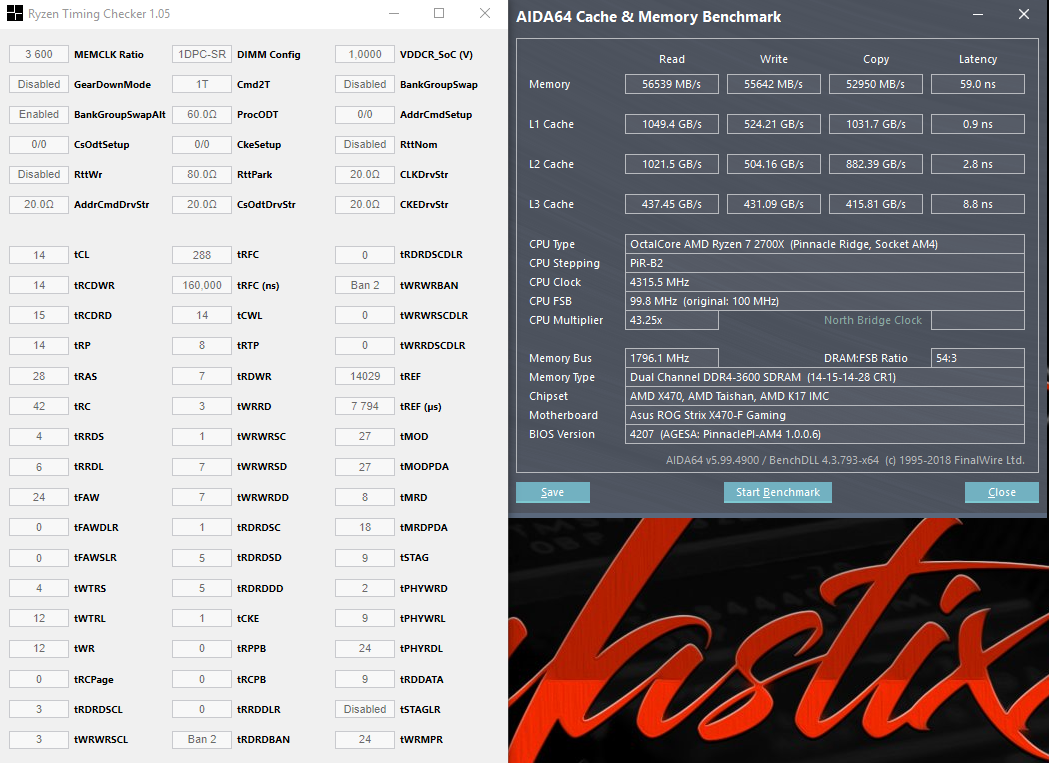Close the AIDA64 benchmark window via X

pyautogui.click(x=1024, y=14)
